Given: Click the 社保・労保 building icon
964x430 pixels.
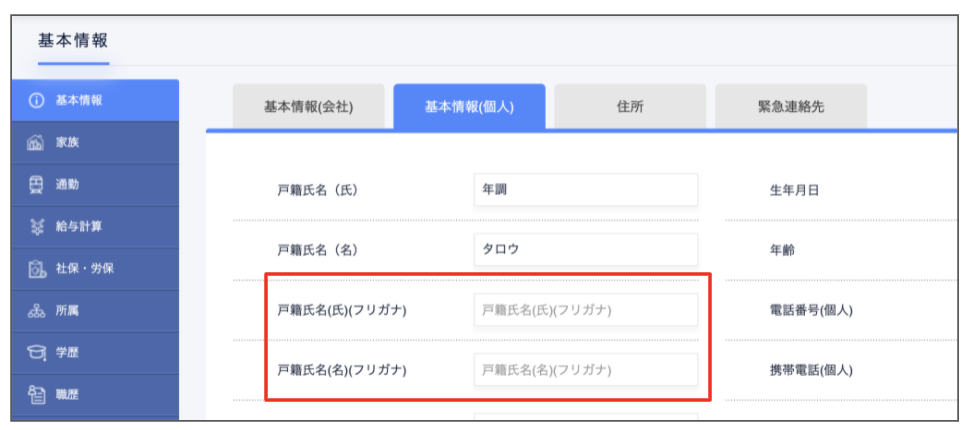Looking at the screenshot, I should (37, 269).
